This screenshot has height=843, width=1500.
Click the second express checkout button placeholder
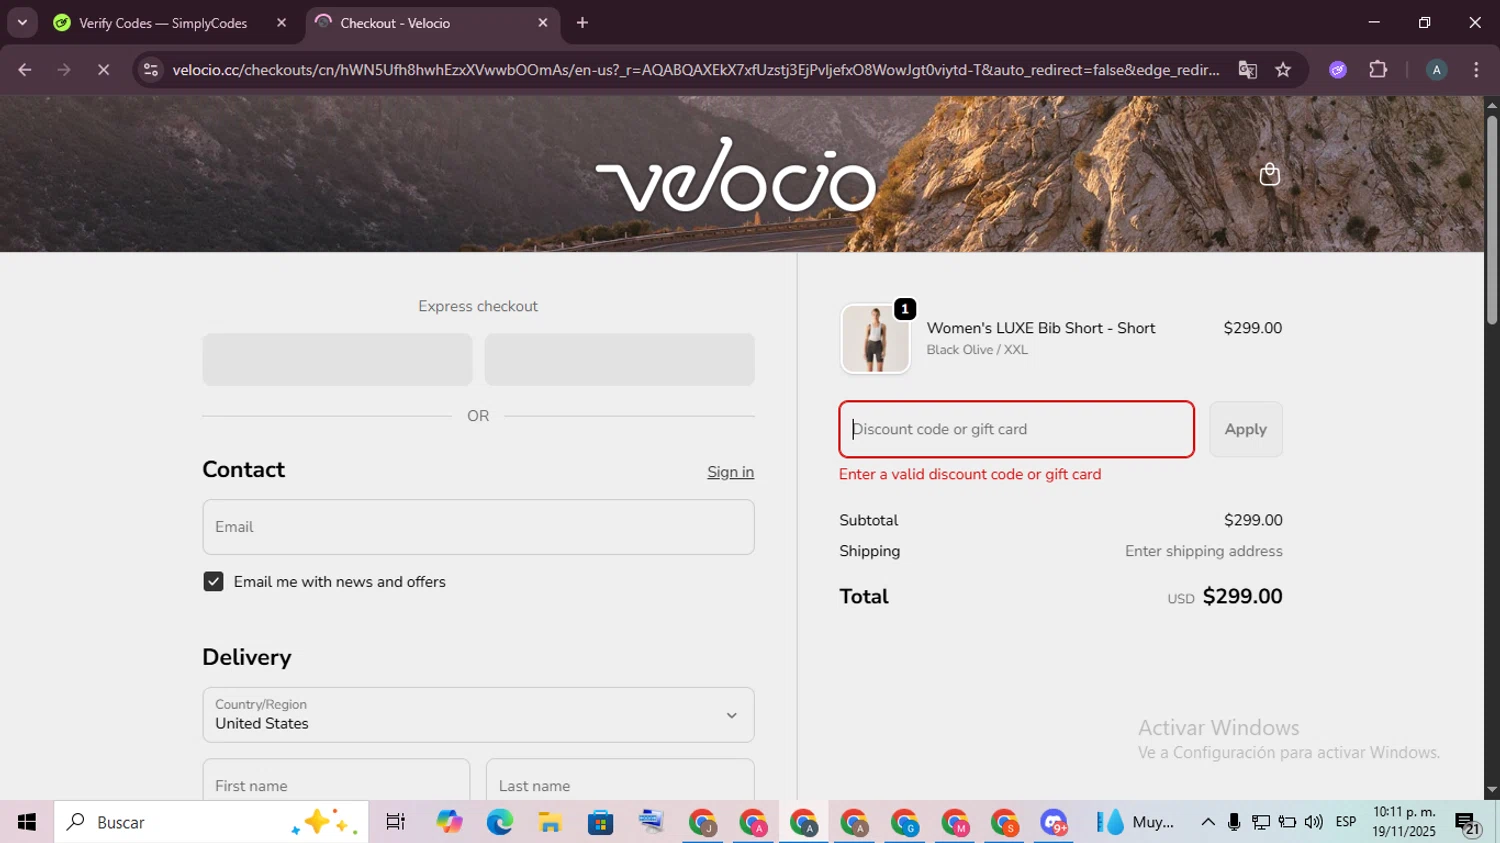pyautogui.click(x=619, y=360)
